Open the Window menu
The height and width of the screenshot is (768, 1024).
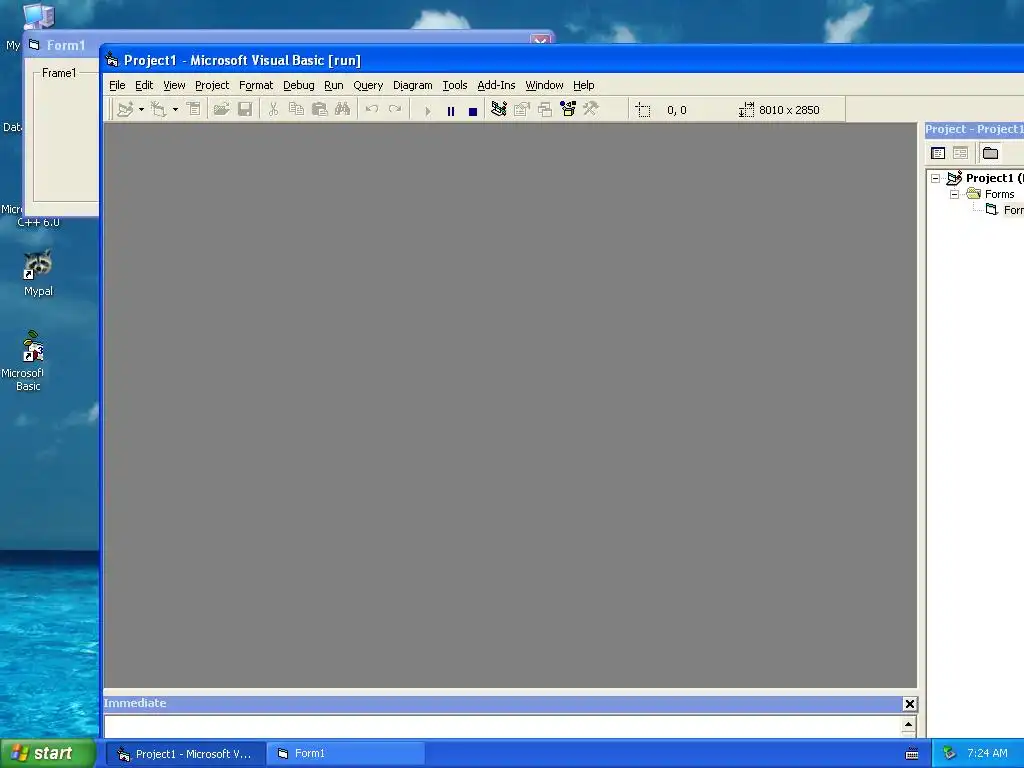point(545,85)
